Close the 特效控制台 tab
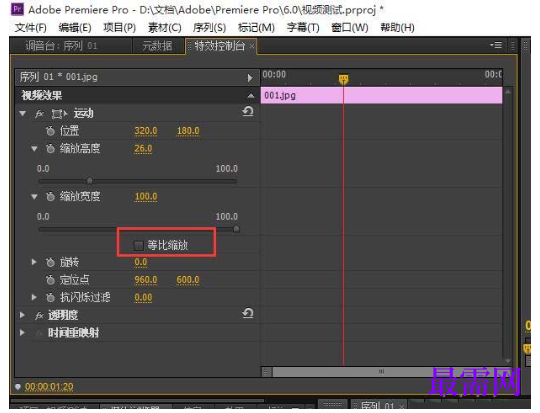Image resolution: width=540 pixels, height=413 pixels. click(x=252, y=46)
